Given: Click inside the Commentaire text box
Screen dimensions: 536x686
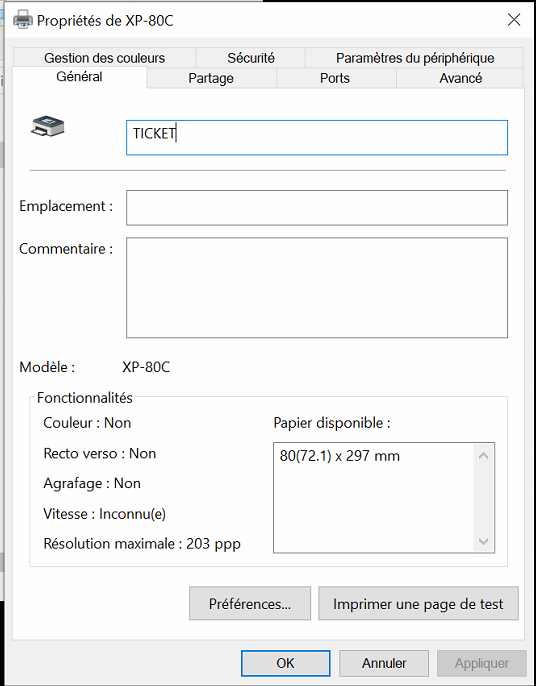Looking at the screenshot, I should click(x=317, y=288).
